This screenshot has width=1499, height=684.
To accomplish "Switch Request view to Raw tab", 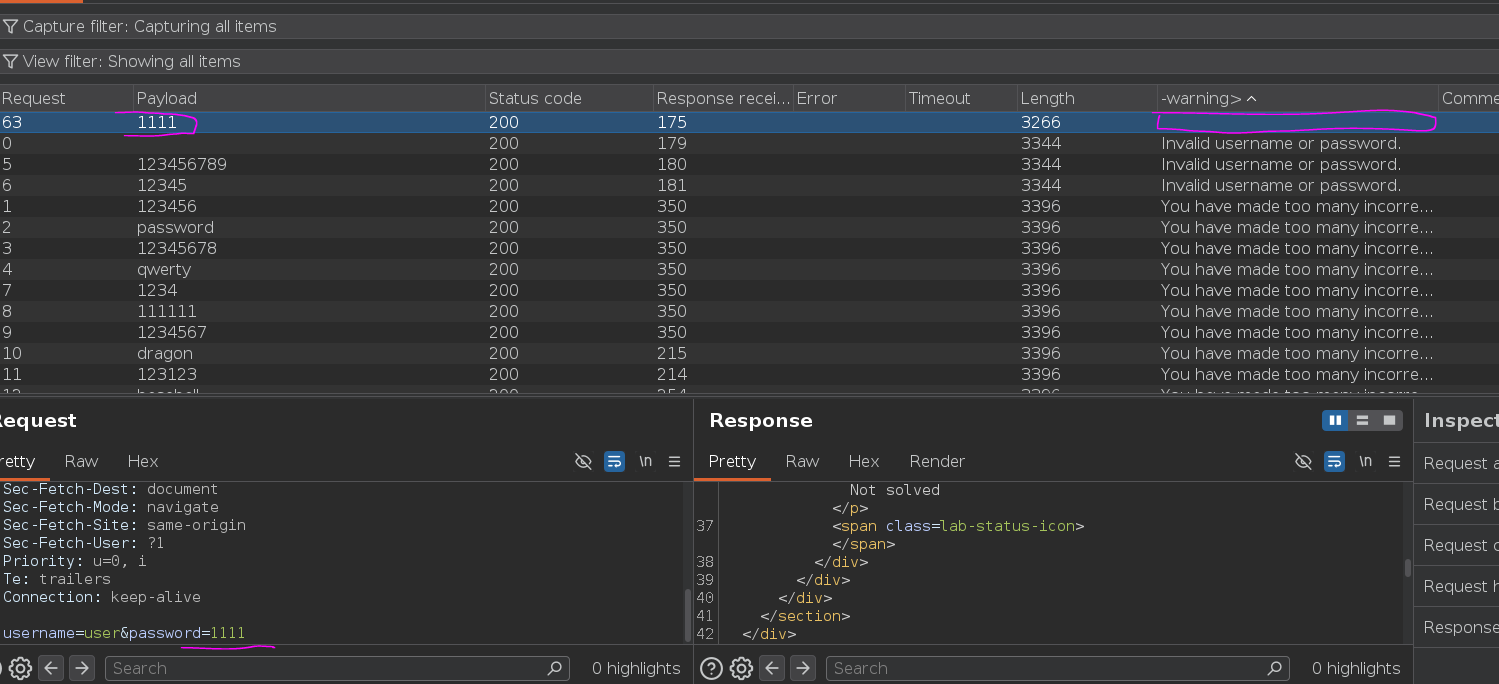I will click(81, 461).
